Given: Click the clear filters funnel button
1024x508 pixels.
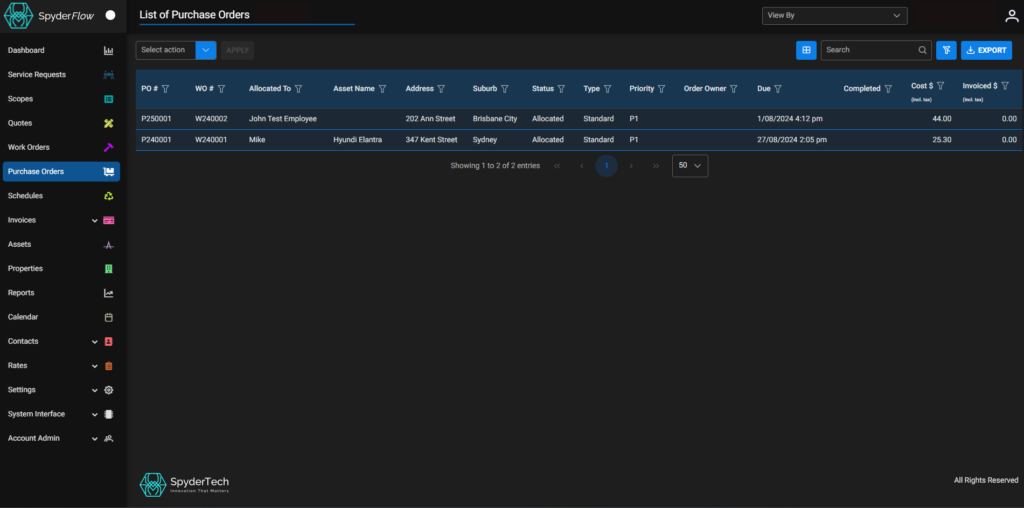Looking at the screenshot, I should pyautogui.click(x=946, y=50).
